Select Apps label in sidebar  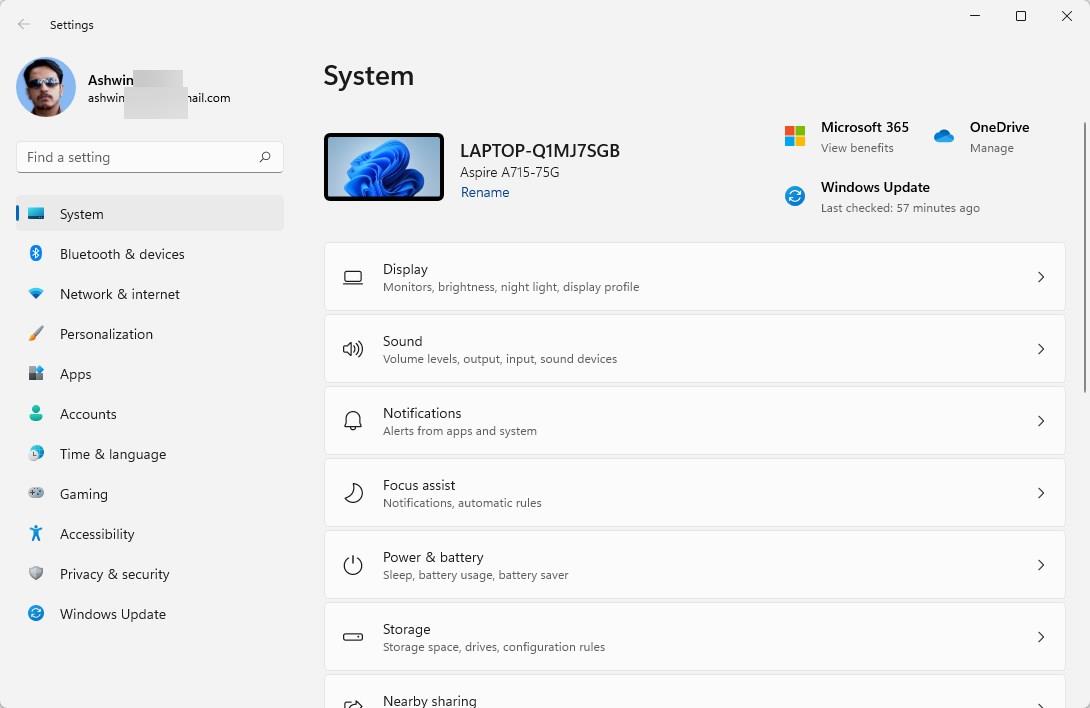click(75, 374)
